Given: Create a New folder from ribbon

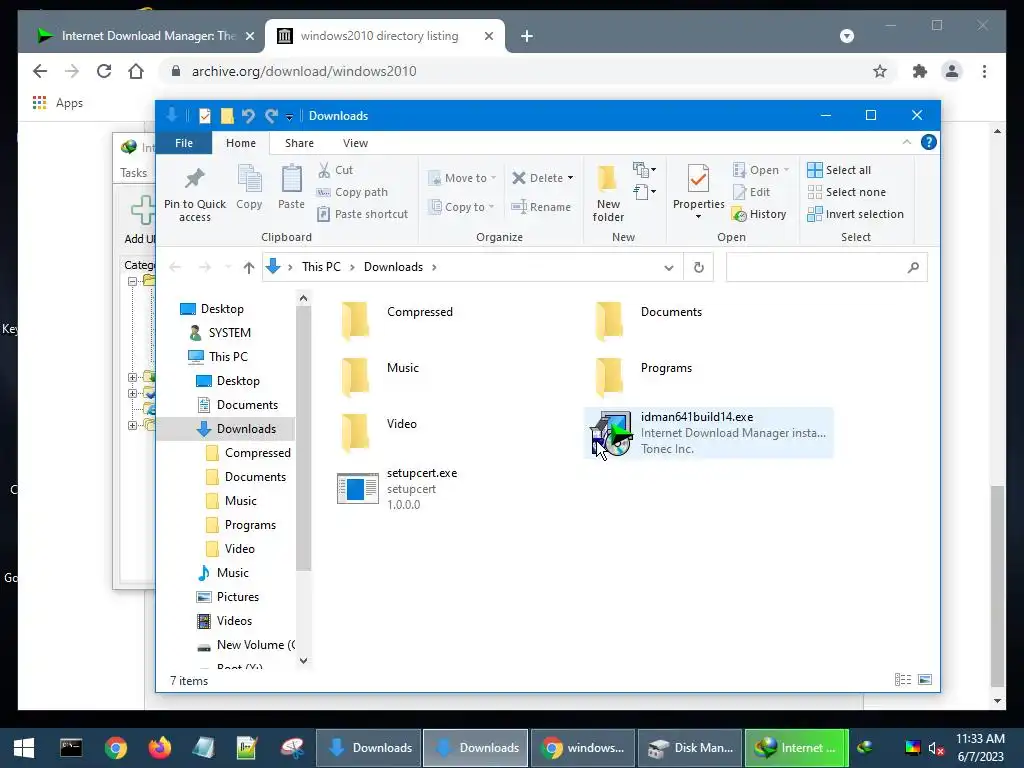Looking at the screenshot, I should (x=608, y=193).
